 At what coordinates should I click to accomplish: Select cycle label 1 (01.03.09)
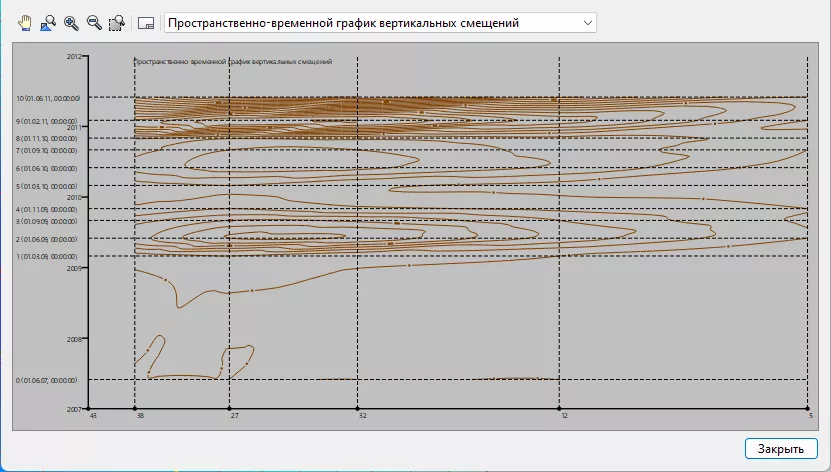(47, 257)
